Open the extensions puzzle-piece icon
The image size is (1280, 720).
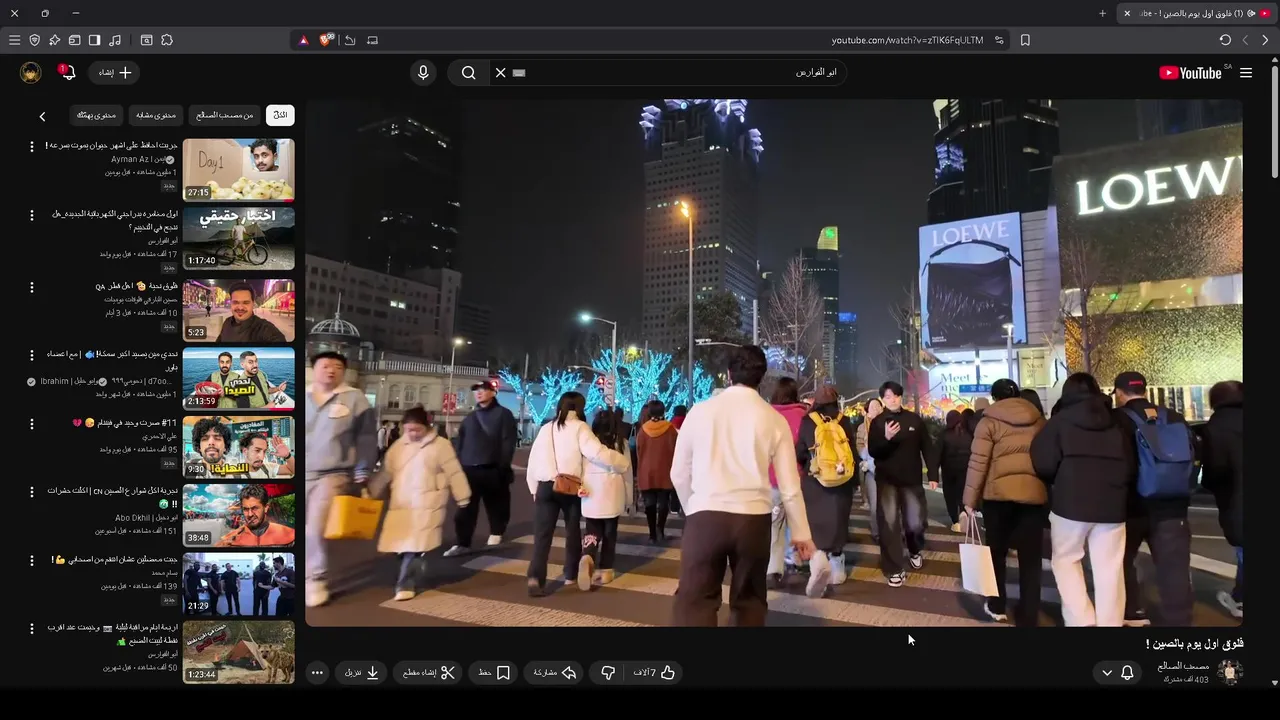pyautogui.click(x=167, y=40)
